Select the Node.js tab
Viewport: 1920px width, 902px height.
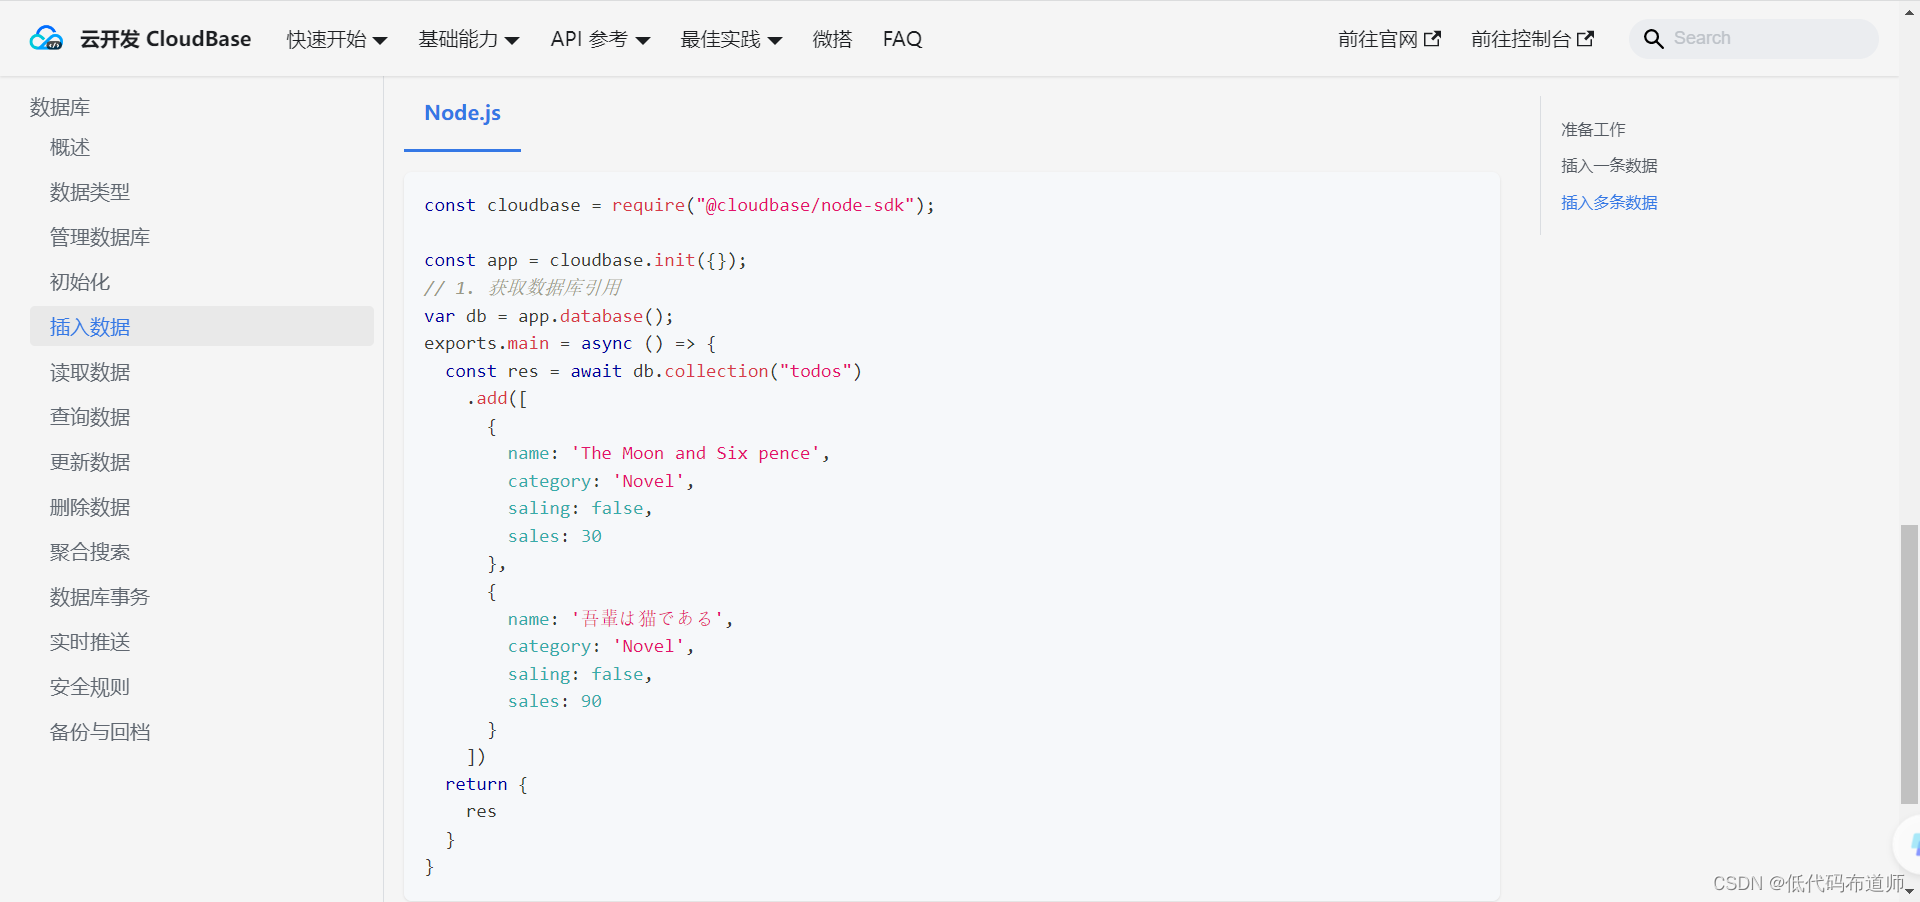(462, 113)
